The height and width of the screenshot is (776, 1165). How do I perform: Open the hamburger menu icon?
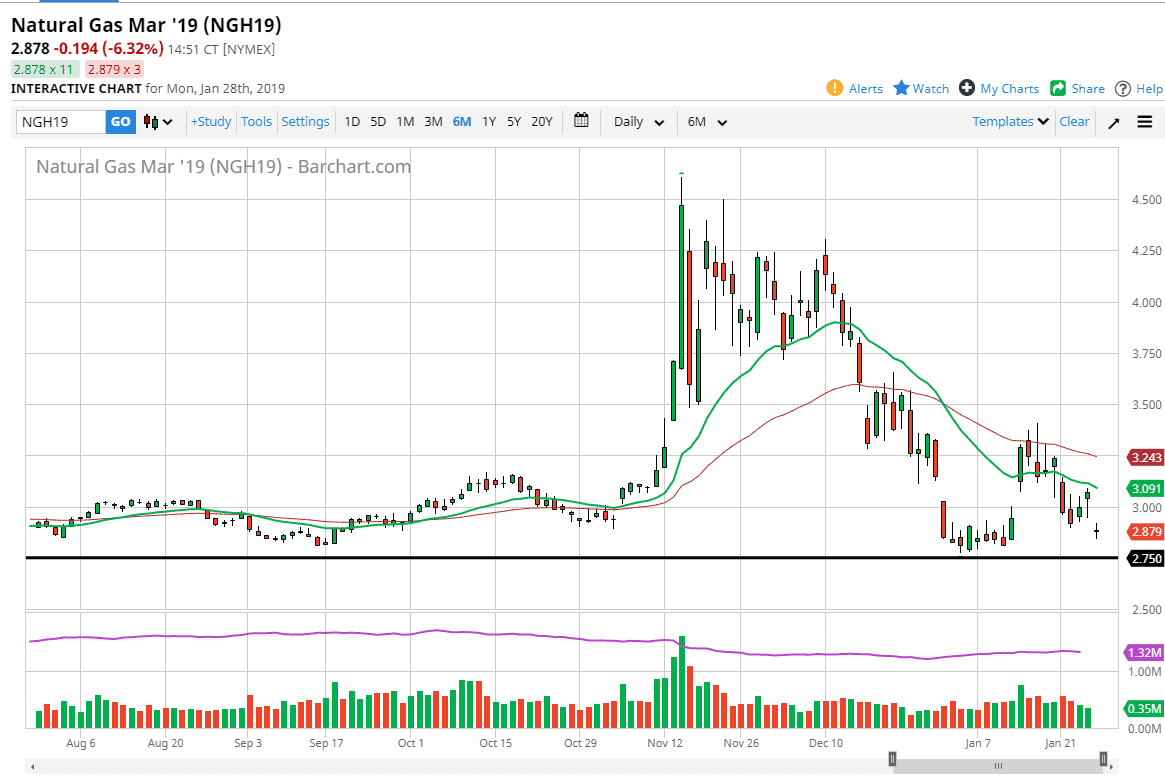[1145, 122]
